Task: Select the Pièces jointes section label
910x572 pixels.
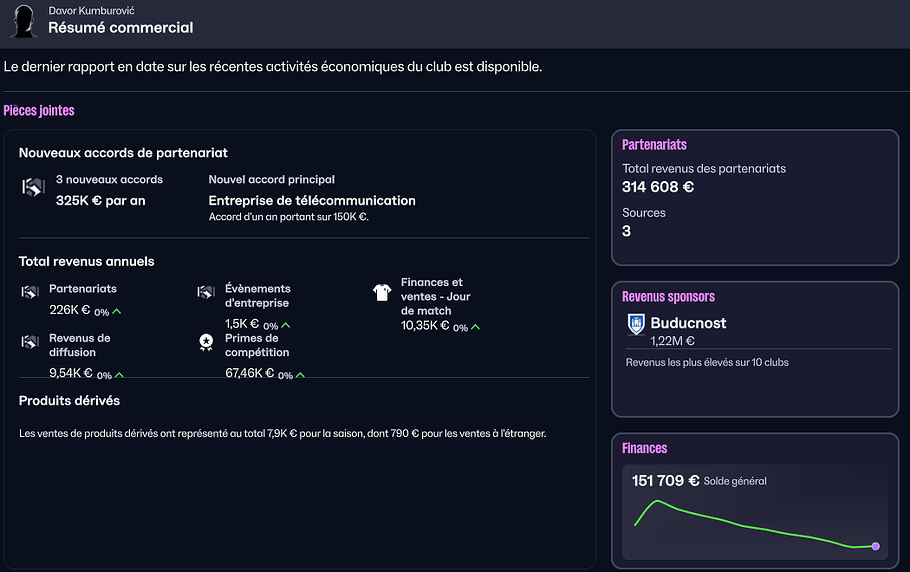Action: click(39, 111)
